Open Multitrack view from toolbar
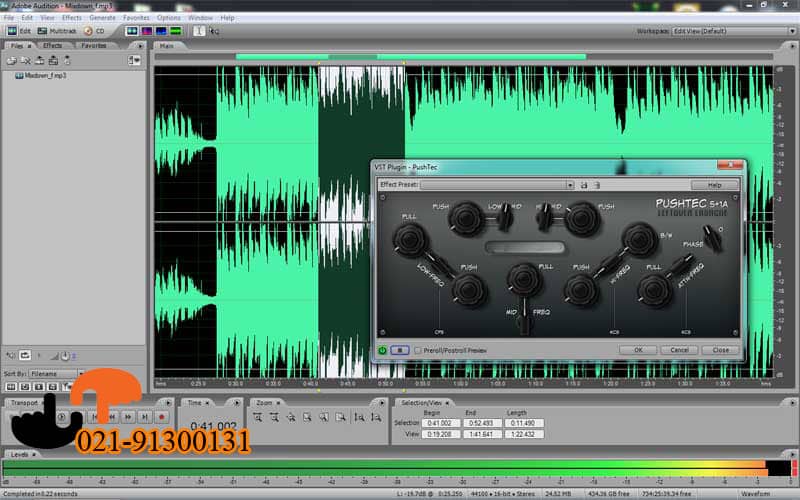This screenshot has width=800, height=500. coord(57,31)
